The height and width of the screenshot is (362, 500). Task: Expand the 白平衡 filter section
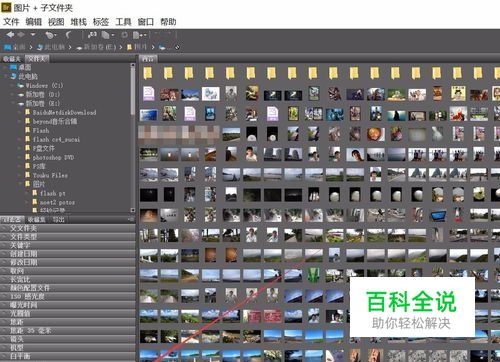[x=68, y=356]
